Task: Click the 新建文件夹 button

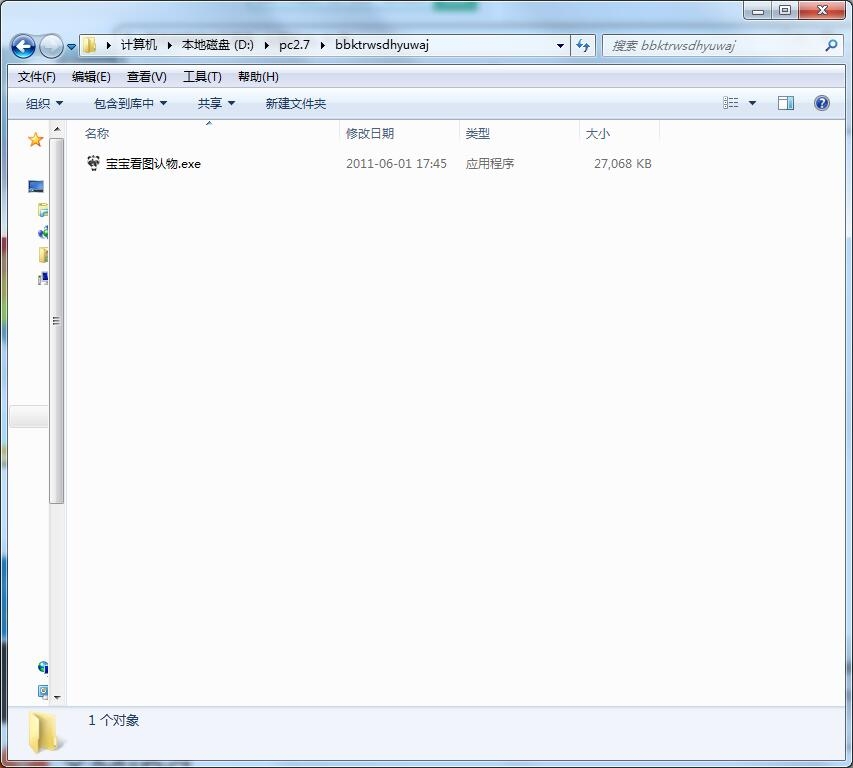Action: 295,103
